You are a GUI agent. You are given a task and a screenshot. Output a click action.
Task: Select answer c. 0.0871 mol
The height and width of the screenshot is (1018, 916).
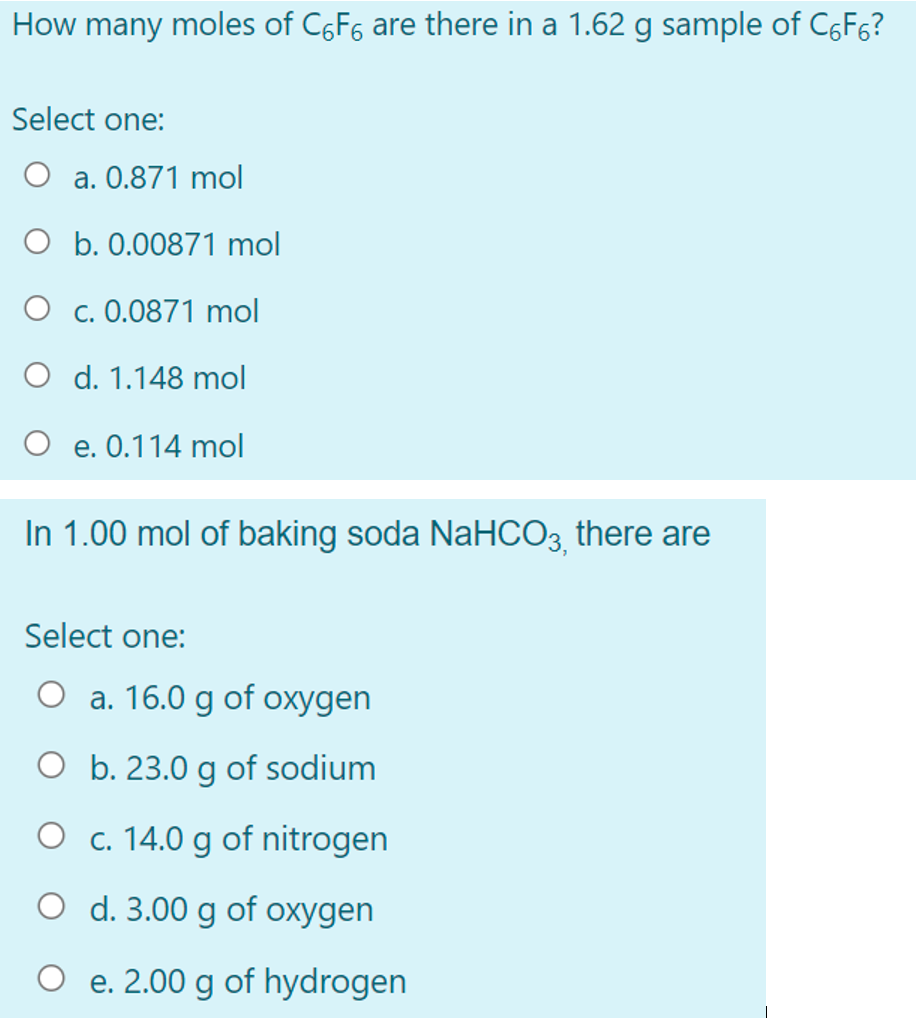tap(37, 307)
